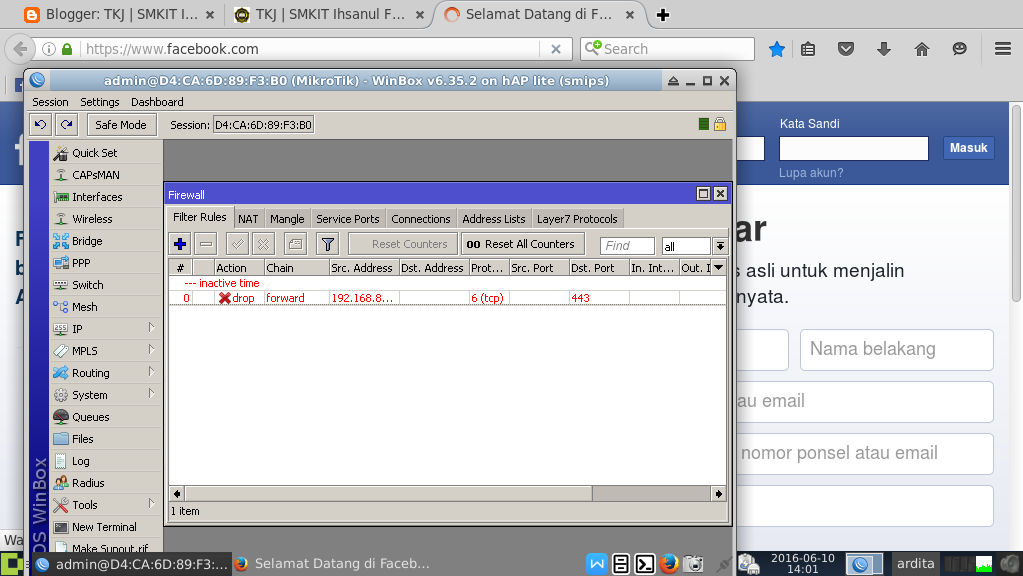
Task: Click the Remove rule minus button
Action: tap(206, 244)
